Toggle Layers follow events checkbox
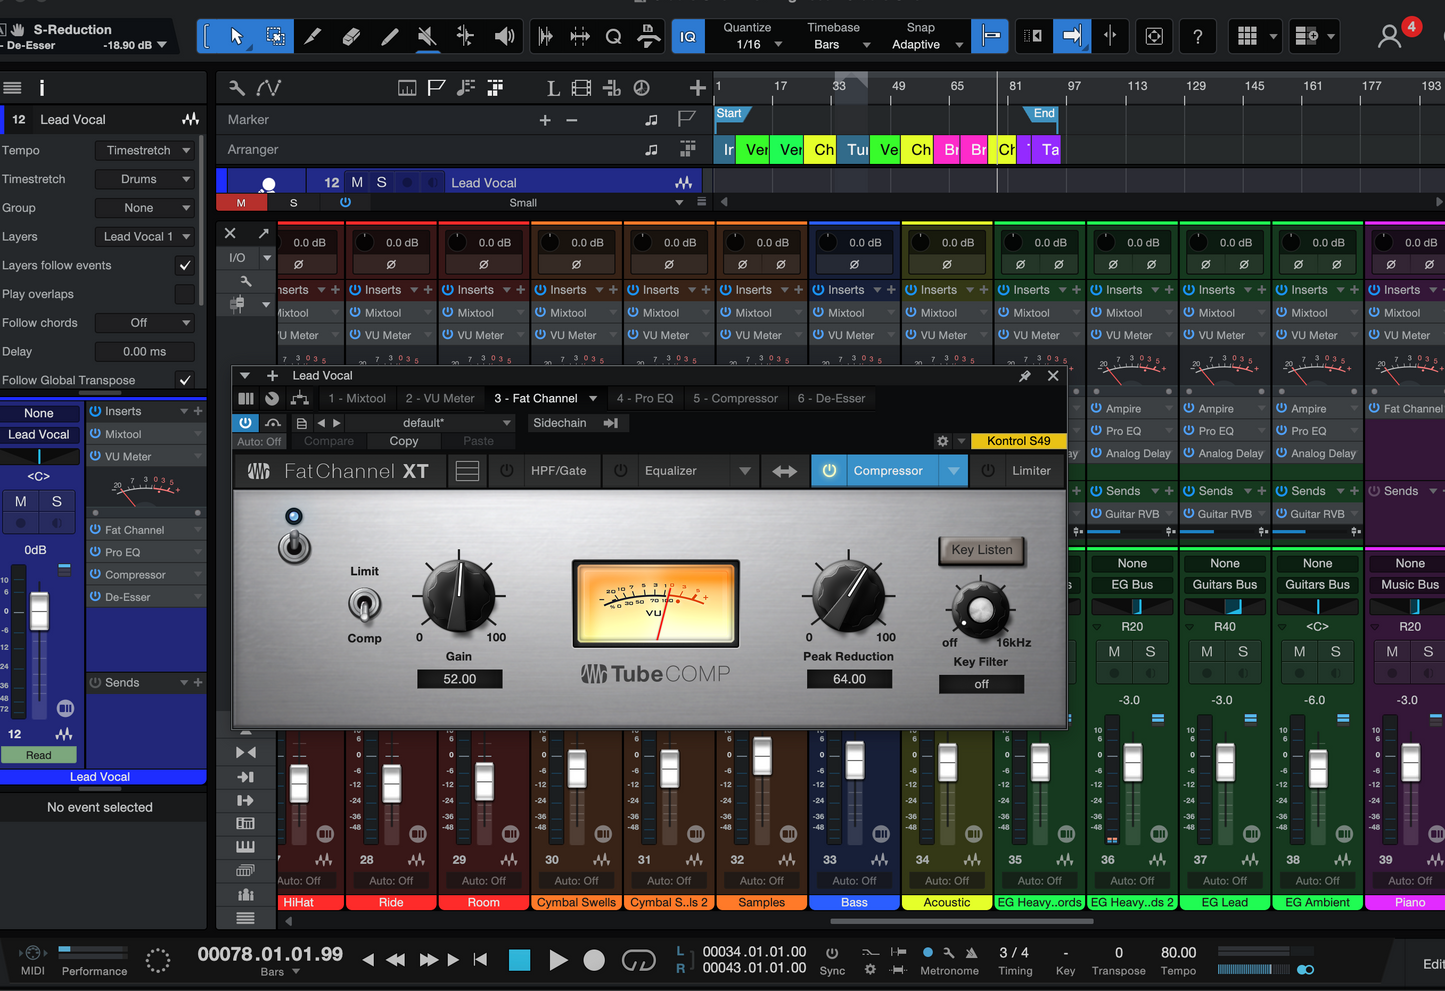This screenshot has height=991, width=1445. pos(184,265)
